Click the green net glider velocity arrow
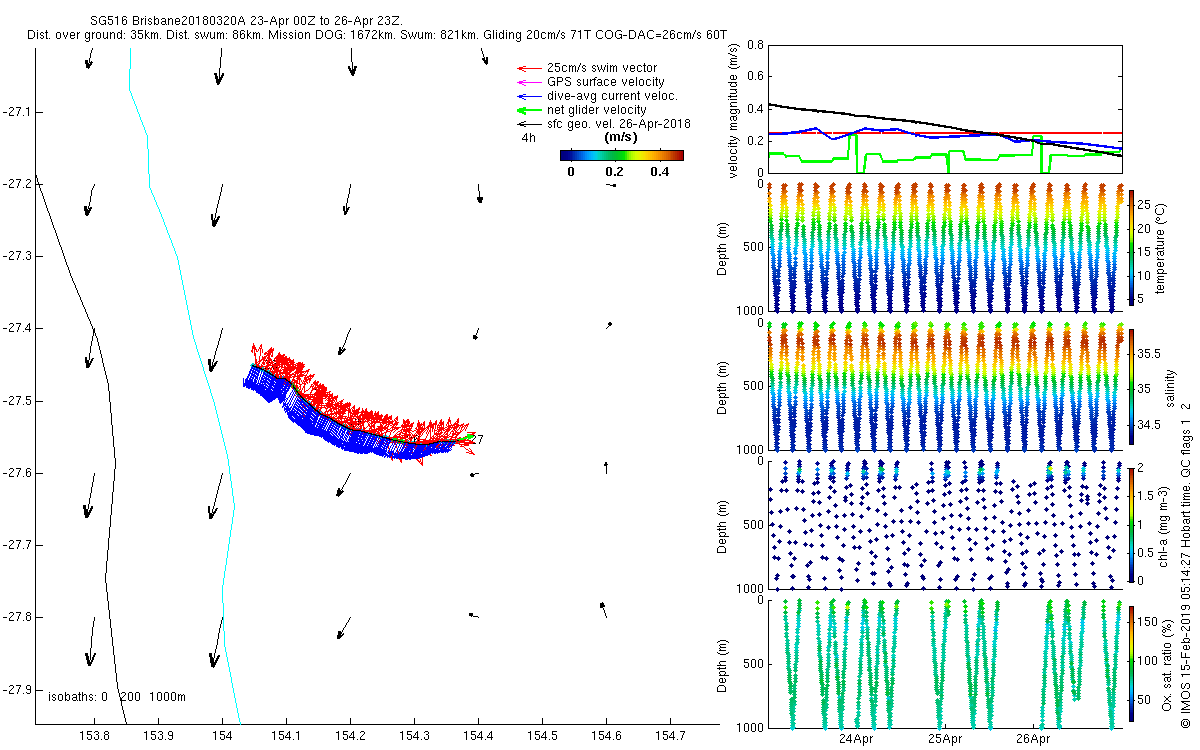 tap(528, 110)
